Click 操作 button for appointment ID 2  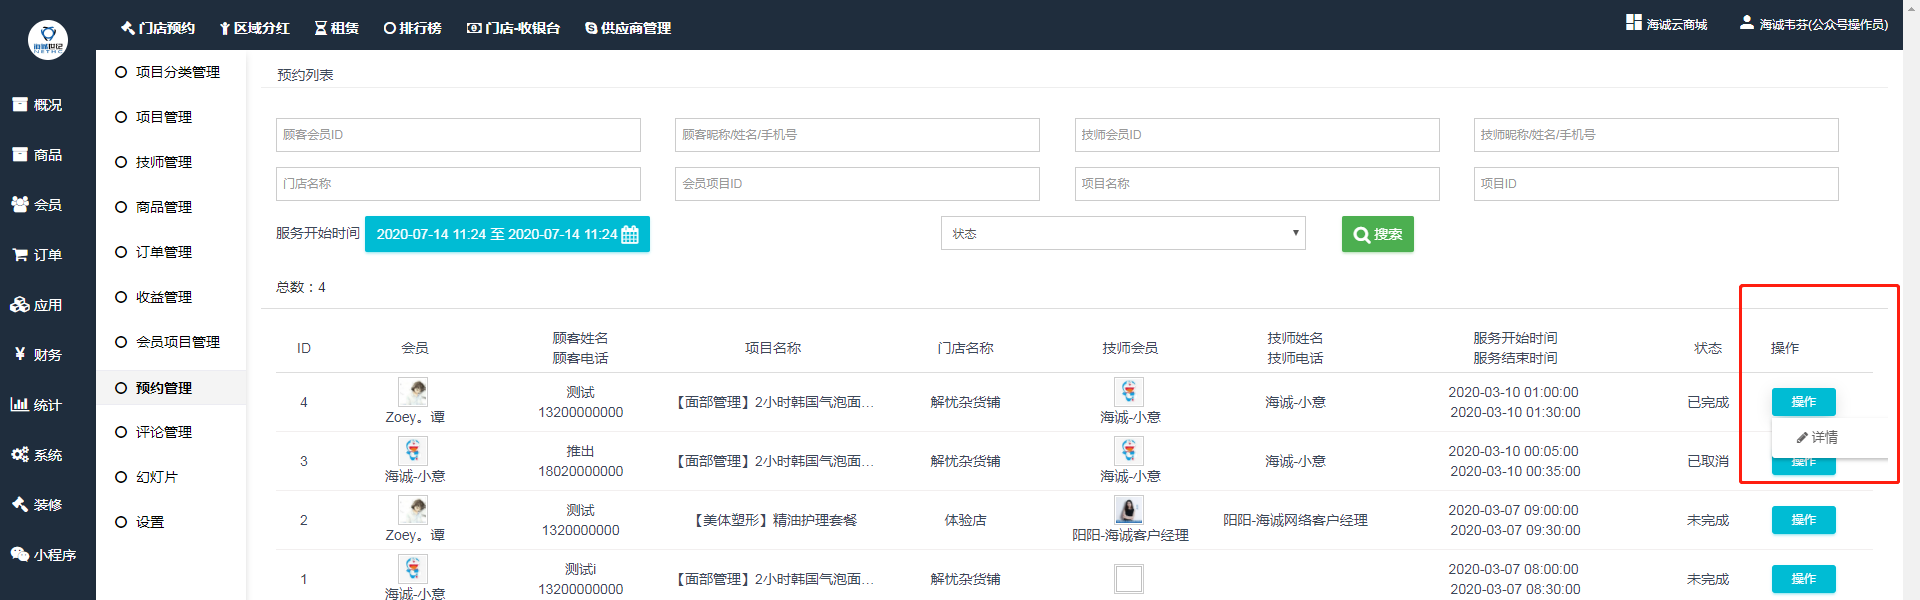coord(1804,520)
